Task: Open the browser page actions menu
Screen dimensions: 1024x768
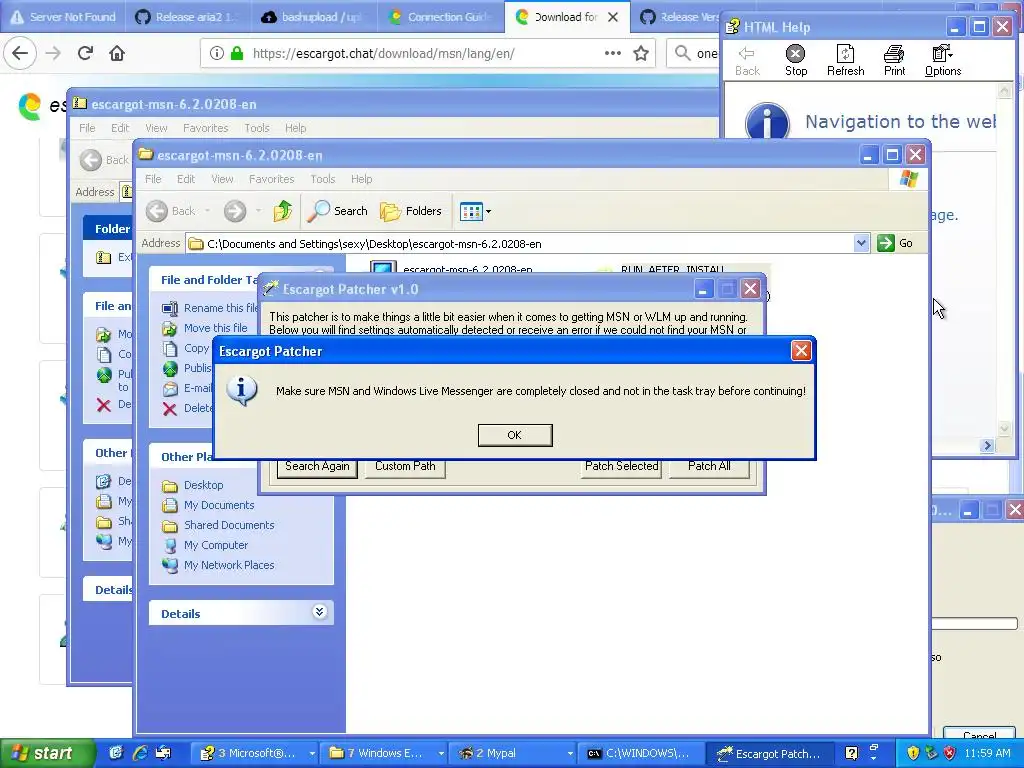Action: (613, 53)
